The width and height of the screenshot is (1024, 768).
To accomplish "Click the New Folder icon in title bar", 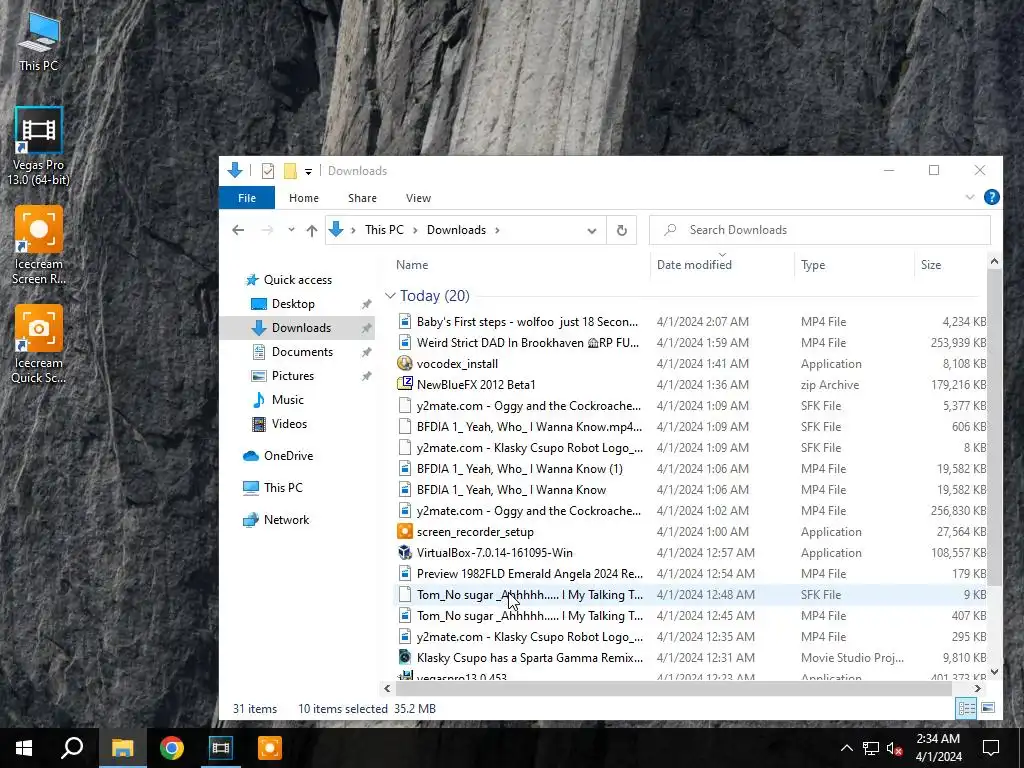I will click(290, 171).
